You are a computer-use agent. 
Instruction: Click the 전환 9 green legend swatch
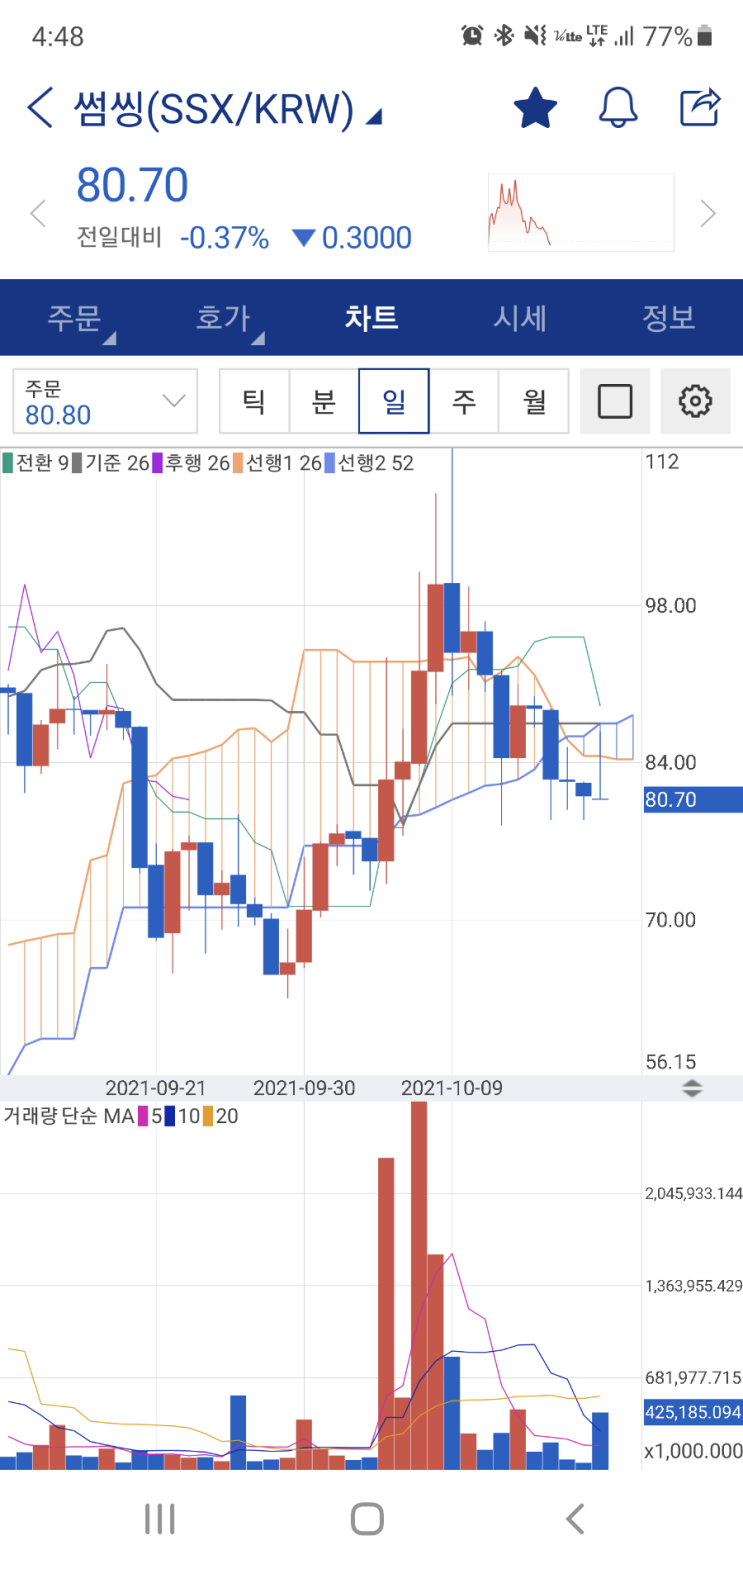[8, 463]
